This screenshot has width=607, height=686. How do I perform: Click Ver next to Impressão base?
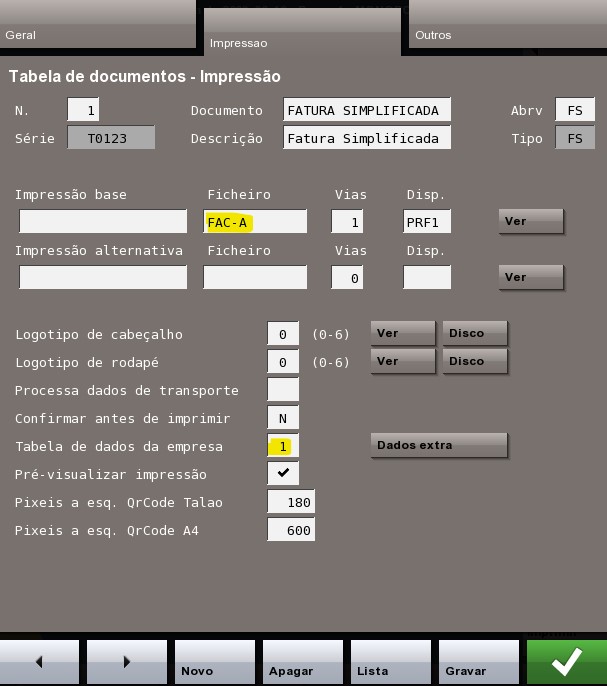point(530,221)
